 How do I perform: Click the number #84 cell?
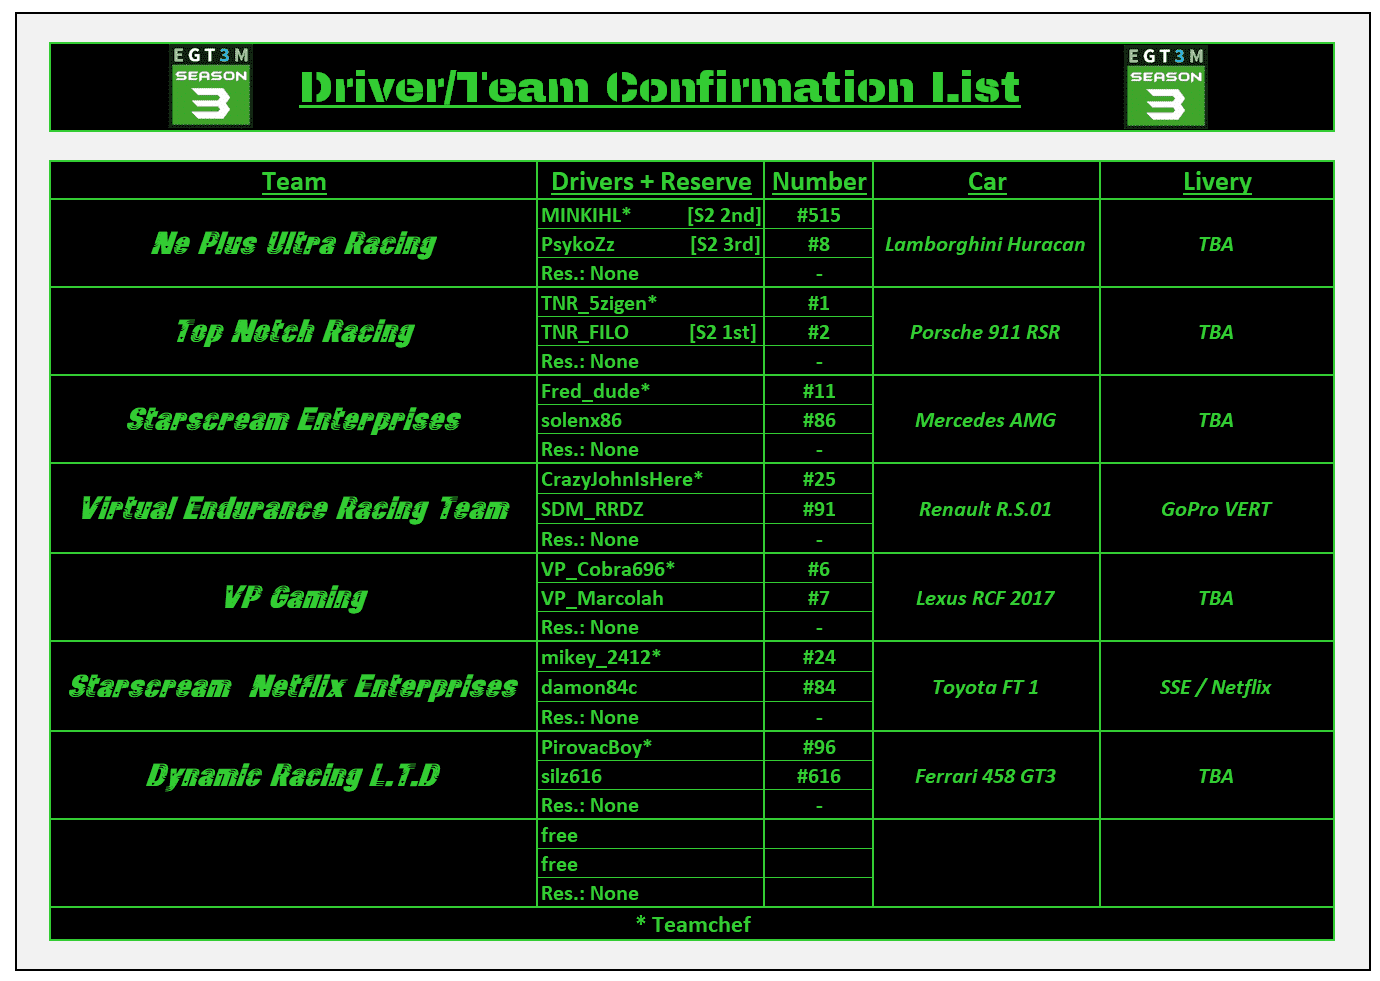(x=819, y=687)
